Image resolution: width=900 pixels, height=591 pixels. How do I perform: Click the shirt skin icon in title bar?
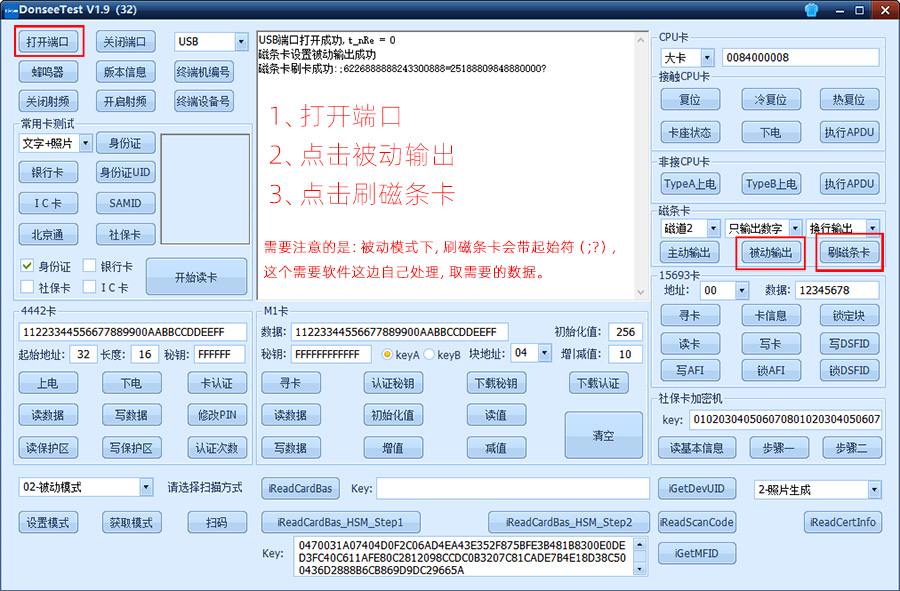(810, 9)
